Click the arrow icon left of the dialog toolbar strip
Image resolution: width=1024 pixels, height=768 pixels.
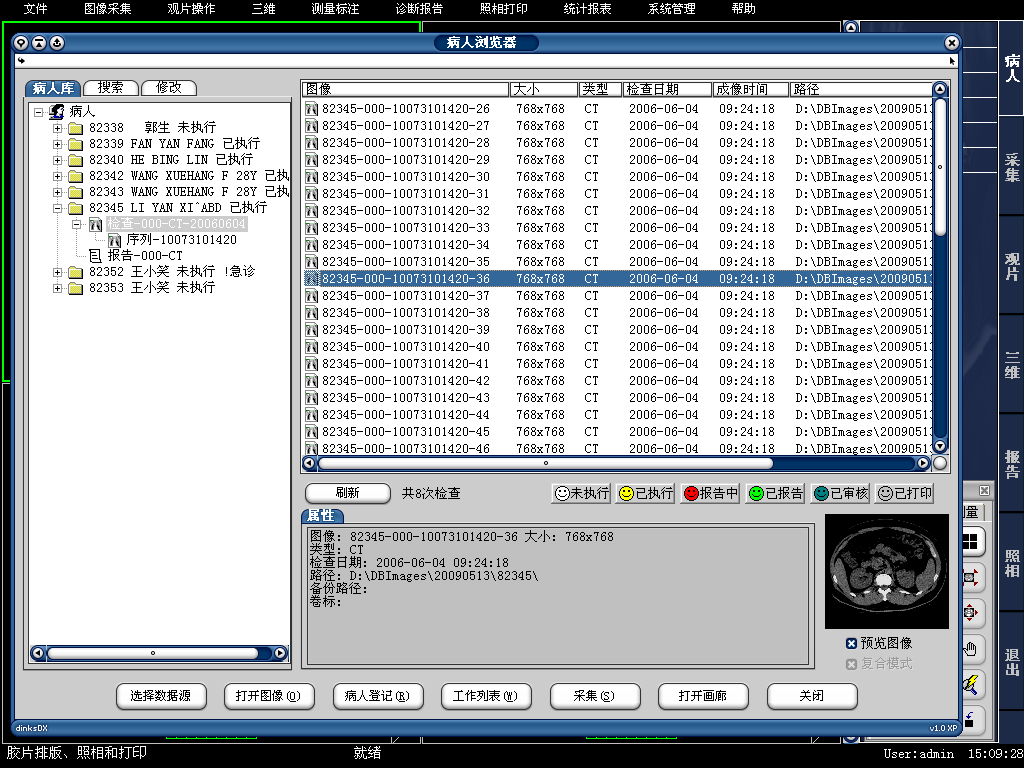tap(21, 61)
